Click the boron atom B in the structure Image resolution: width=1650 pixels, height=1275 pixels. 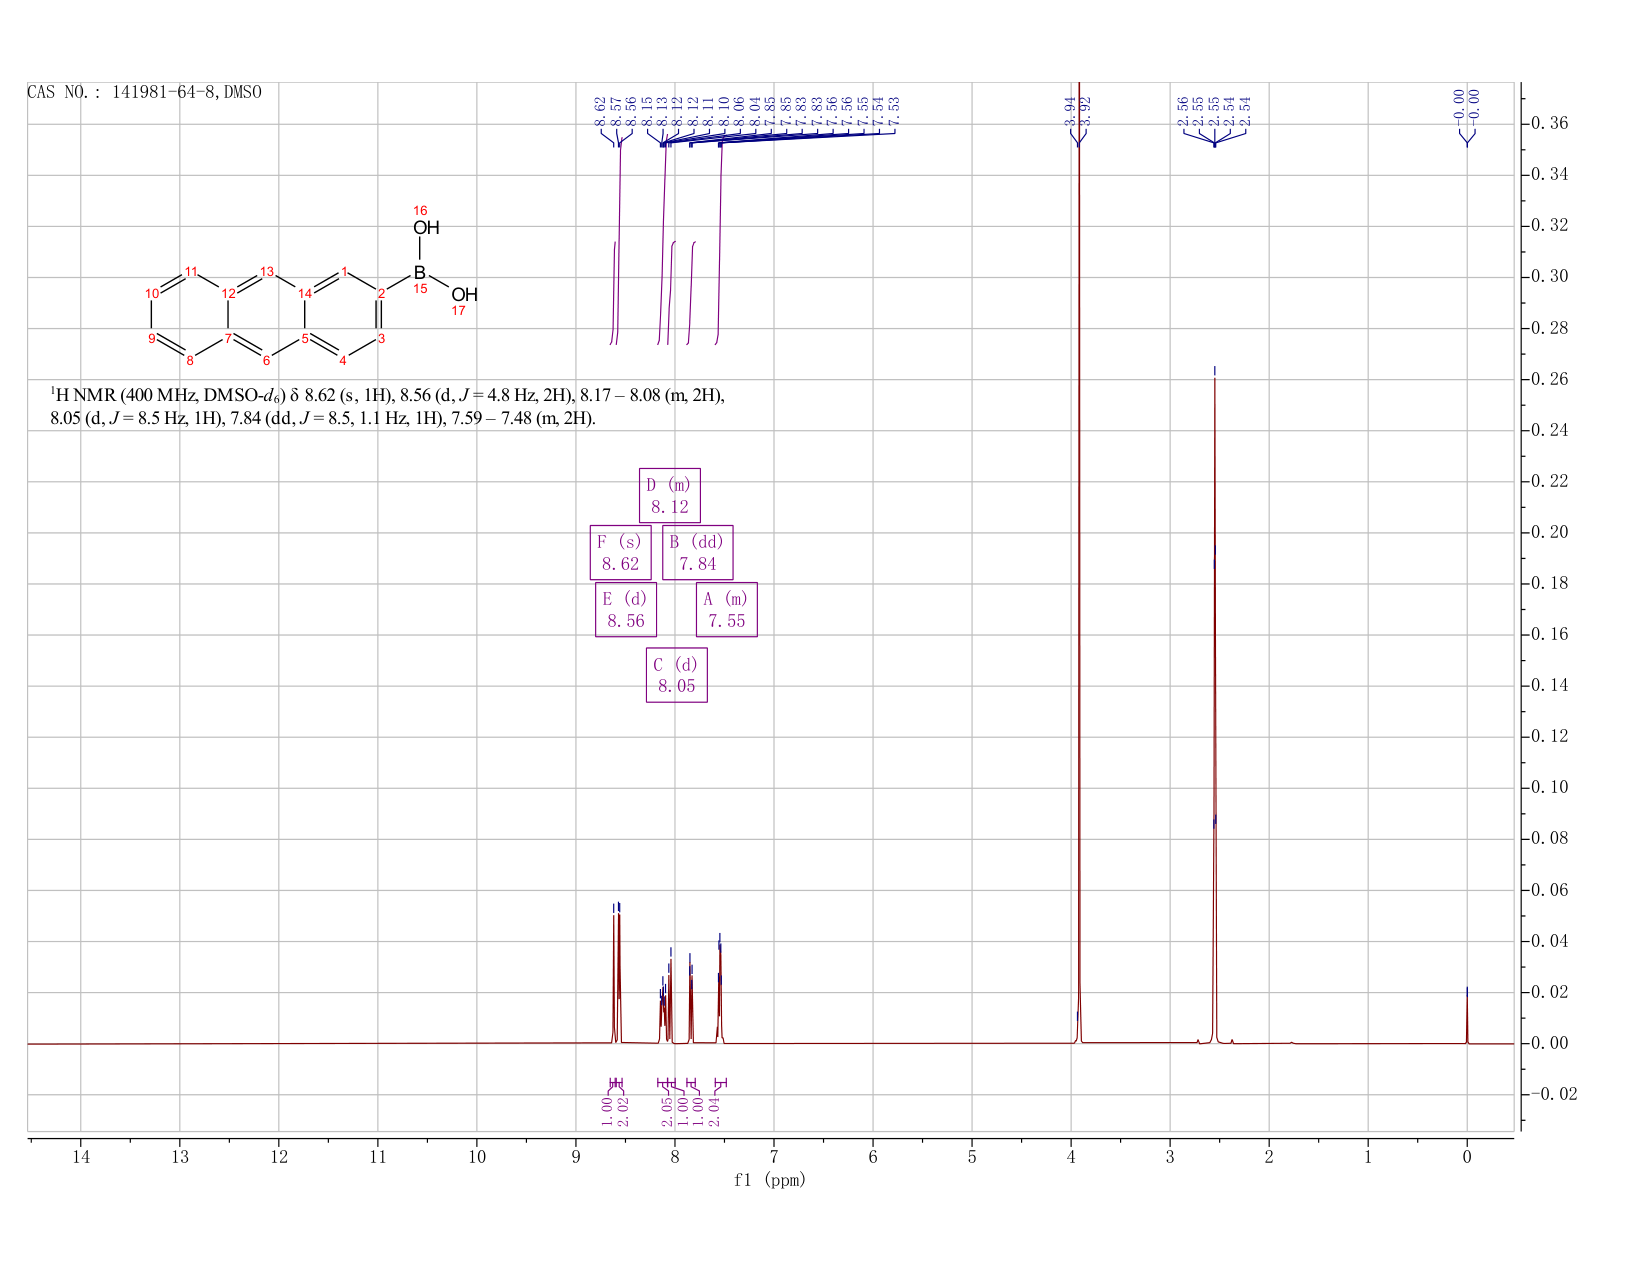(420, 273)
